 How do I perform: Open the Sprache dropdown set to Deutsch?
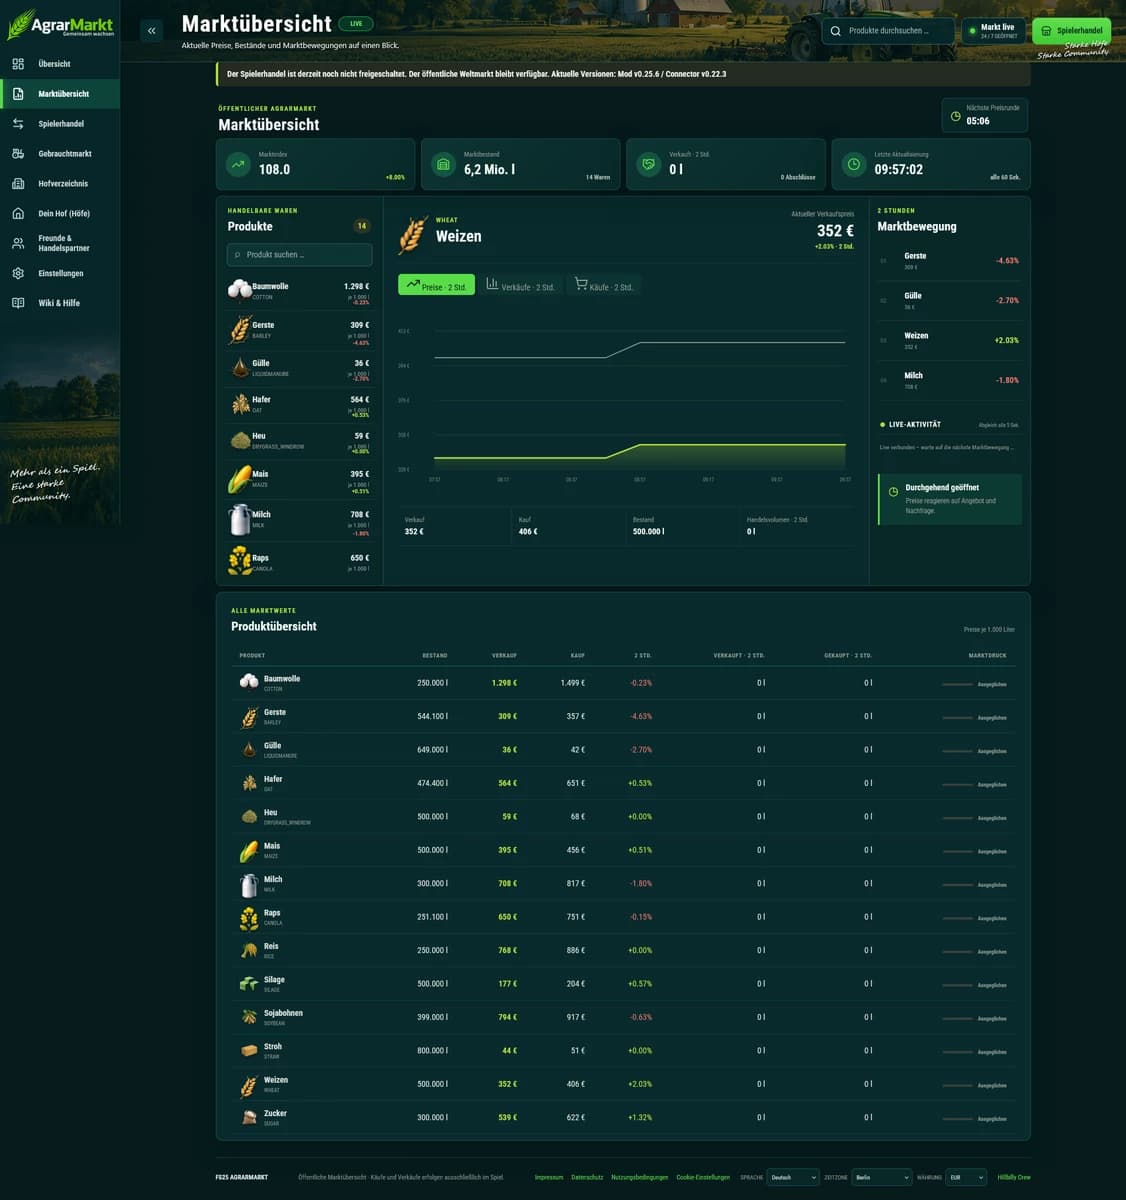click(793, 1177)
